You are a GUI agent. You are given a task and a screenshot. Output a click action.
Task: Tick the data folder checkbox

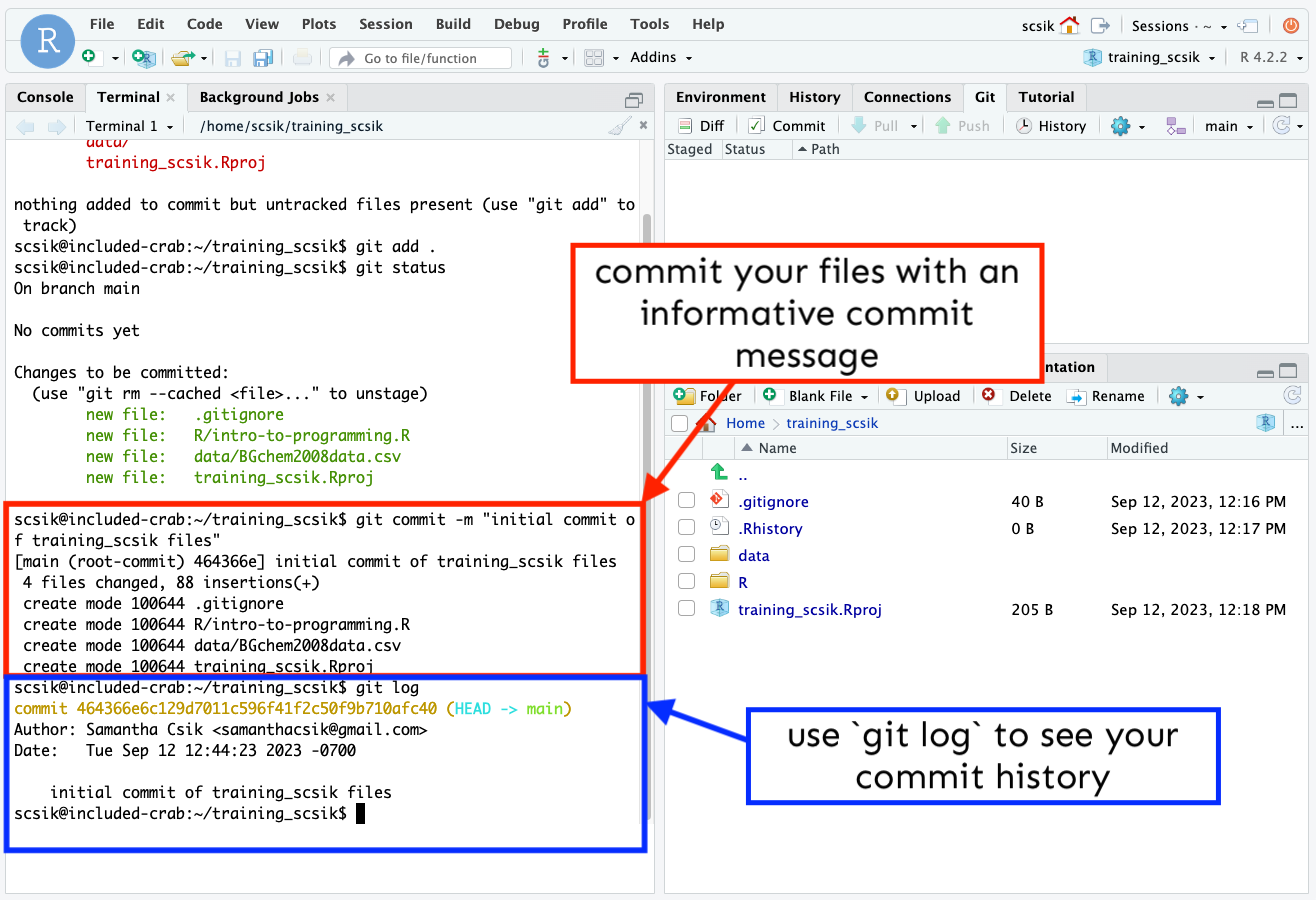coord(686,555)
